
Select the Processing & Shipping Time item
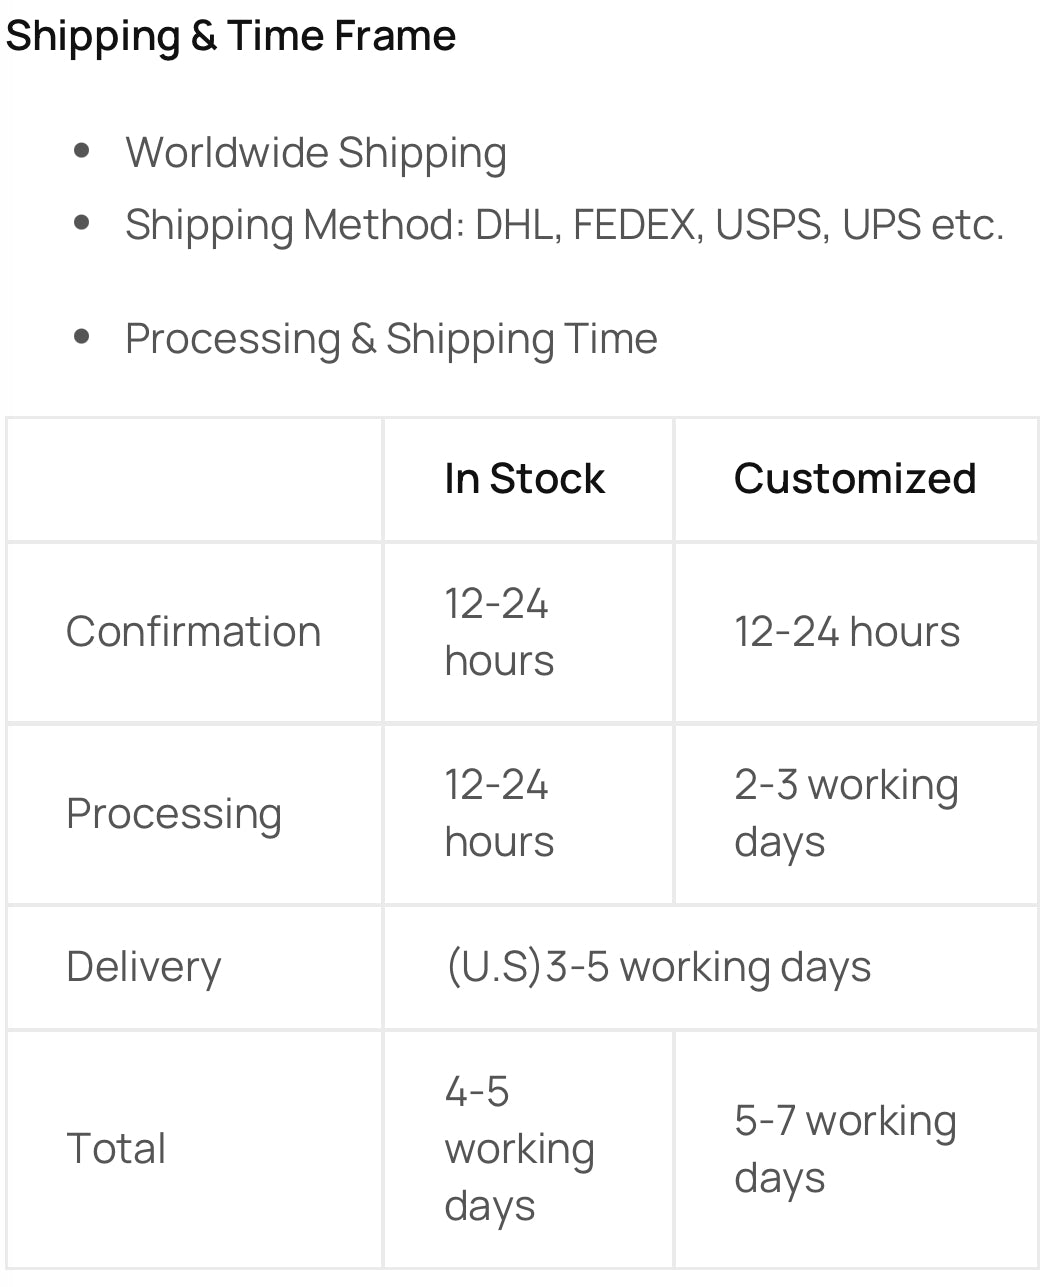click(x=391, y=339)
